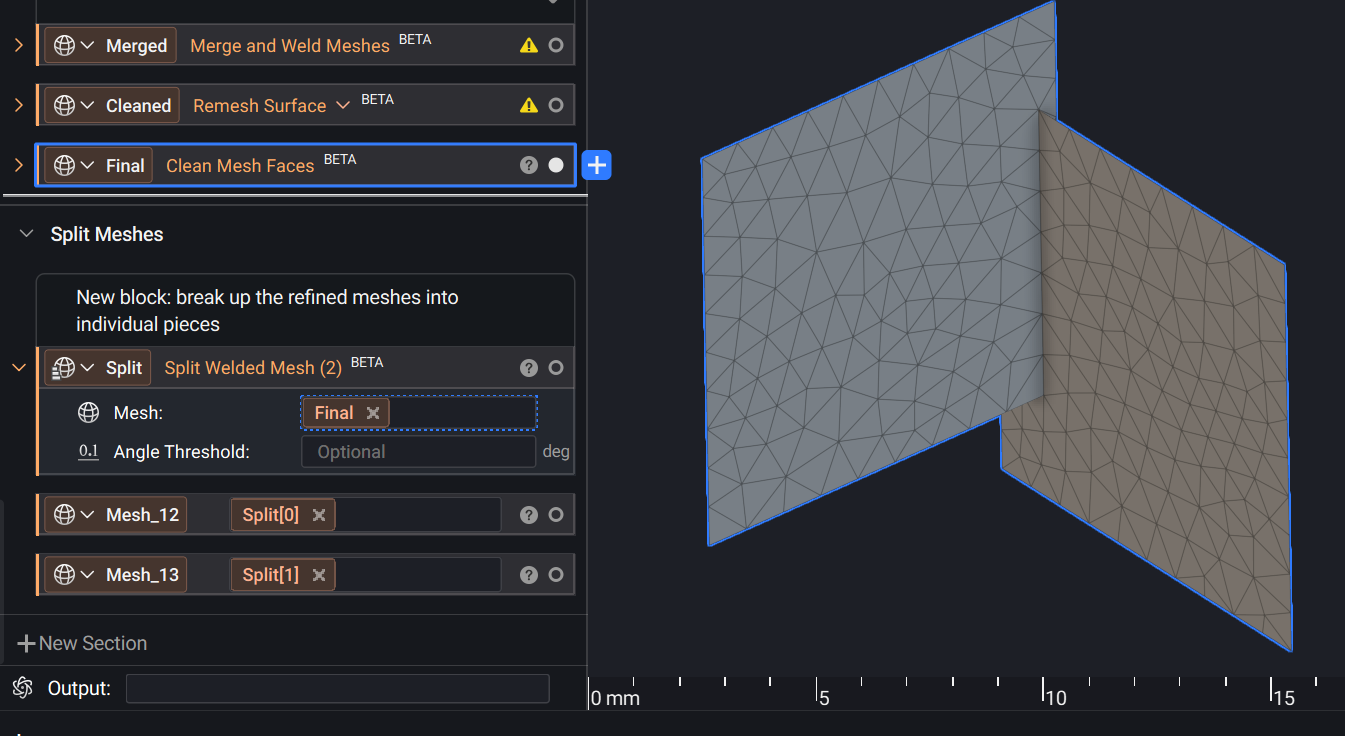1345x736 pixels.
Task: Open the Remesh Surface function dropdown
Action: (x=342, y=105)
